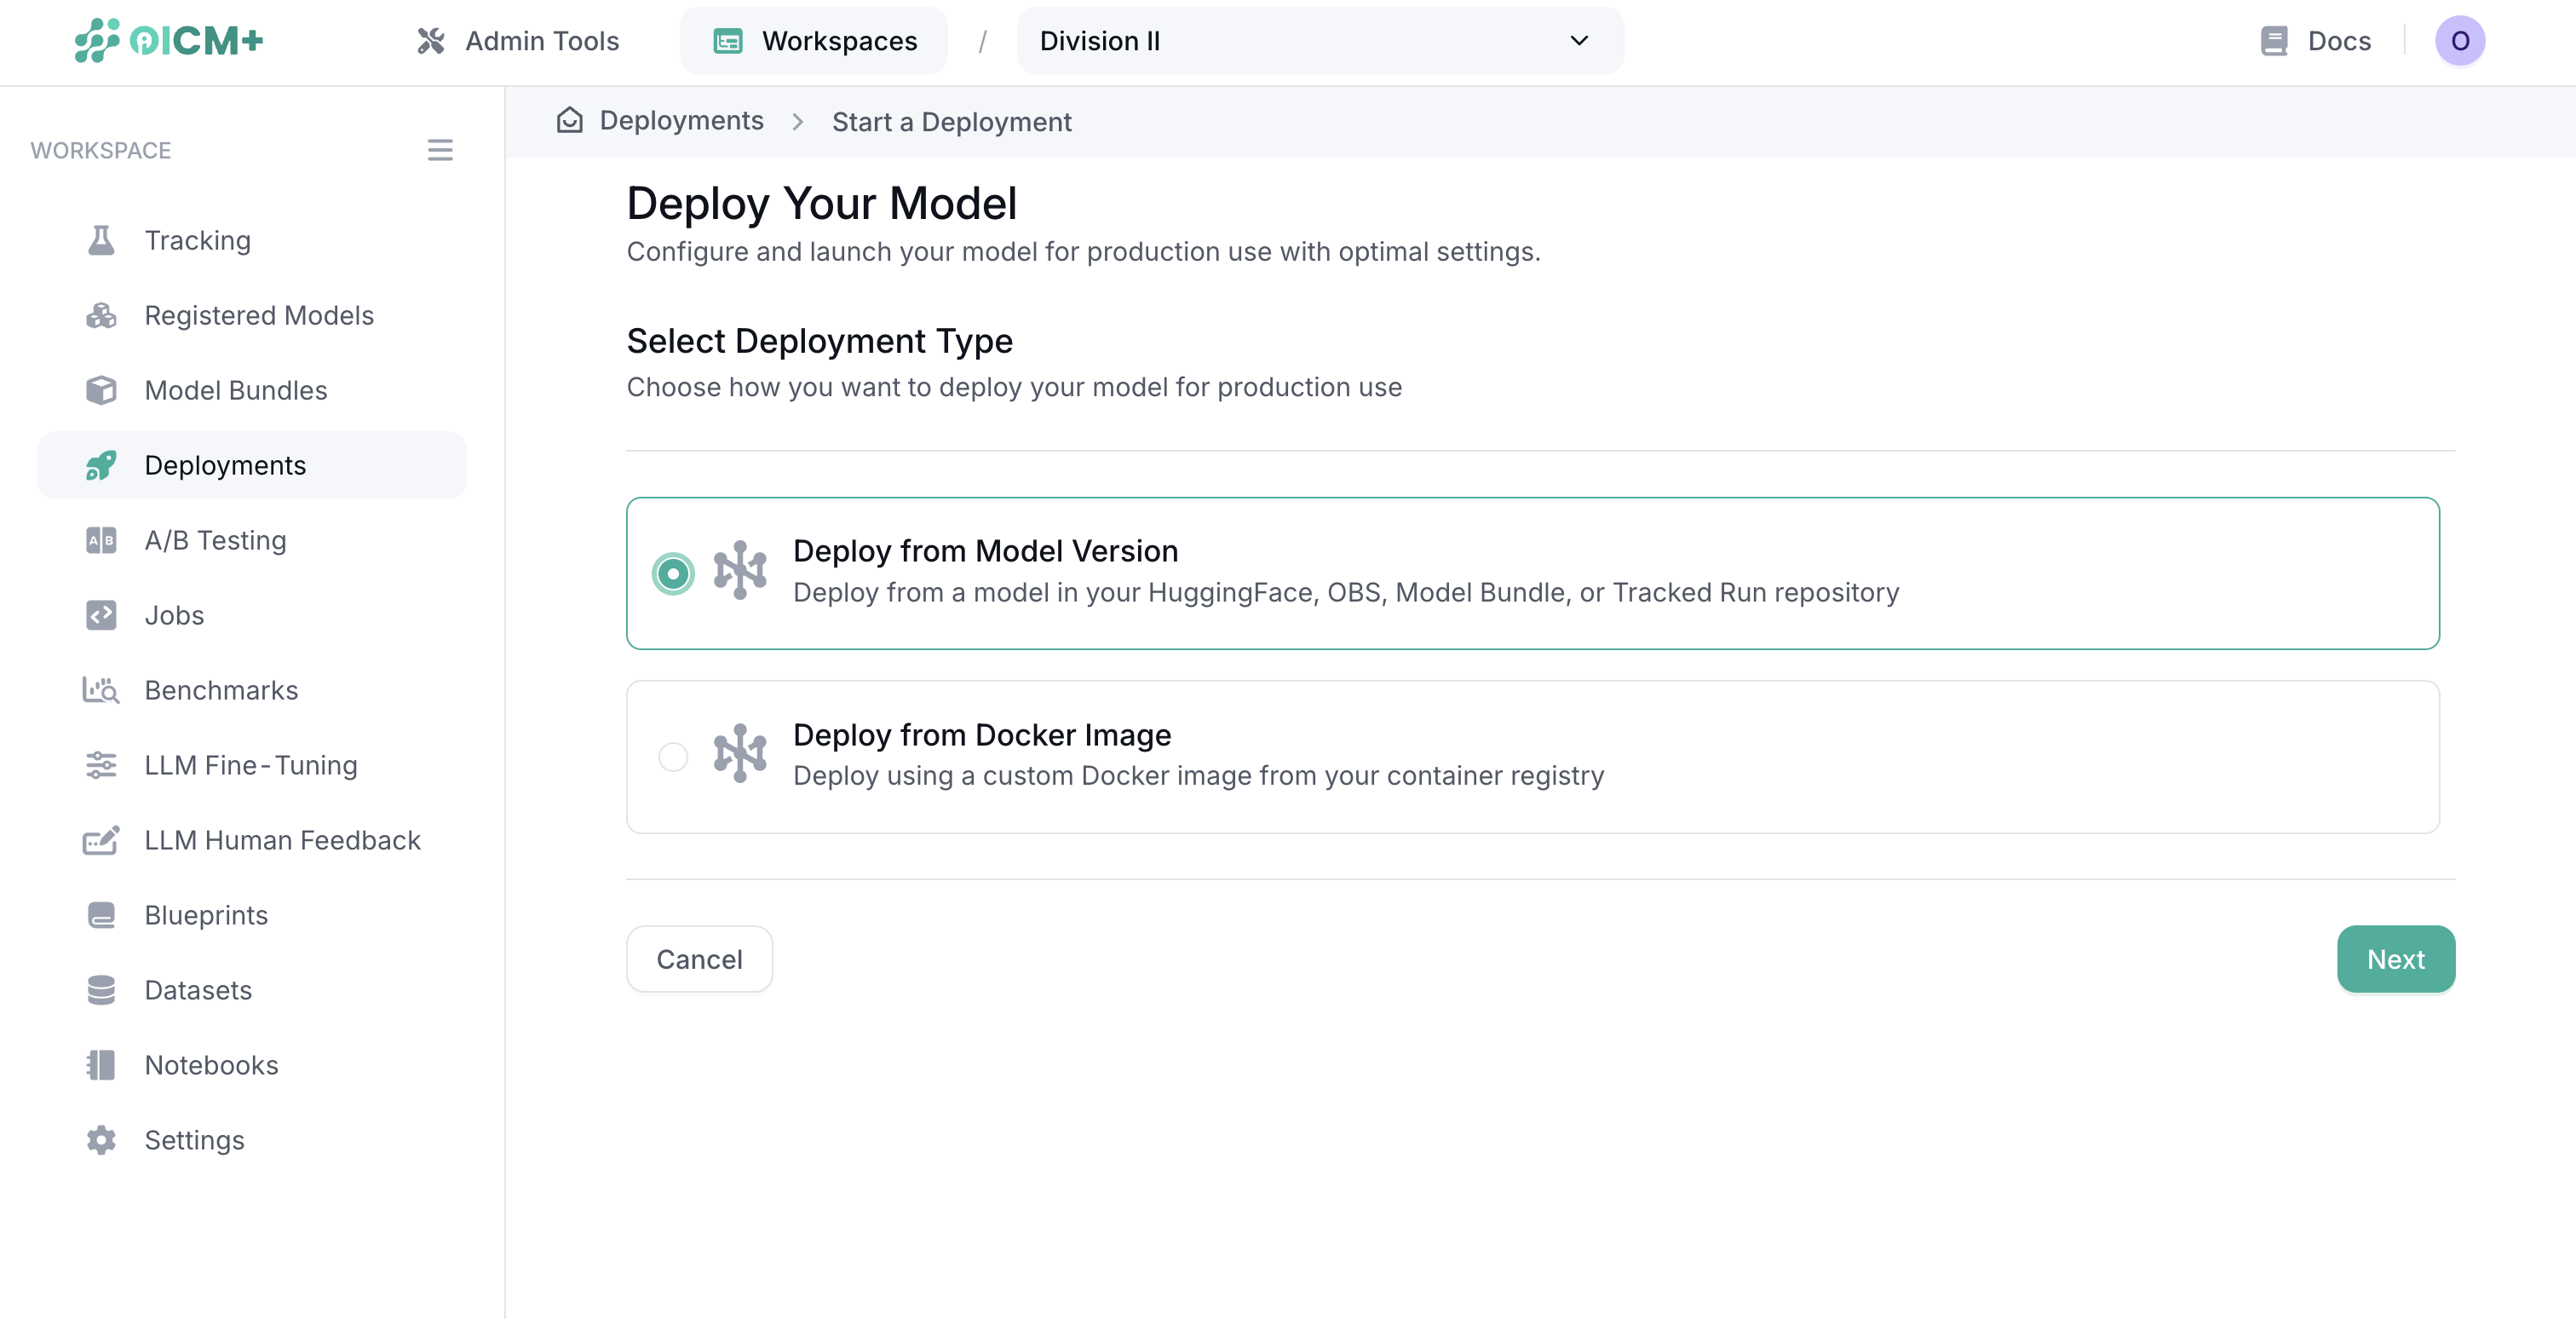Viewport: 2576px width, 1319px height.
Task: Open A/B Testing from the sidebar
Action: pos(214,540)
